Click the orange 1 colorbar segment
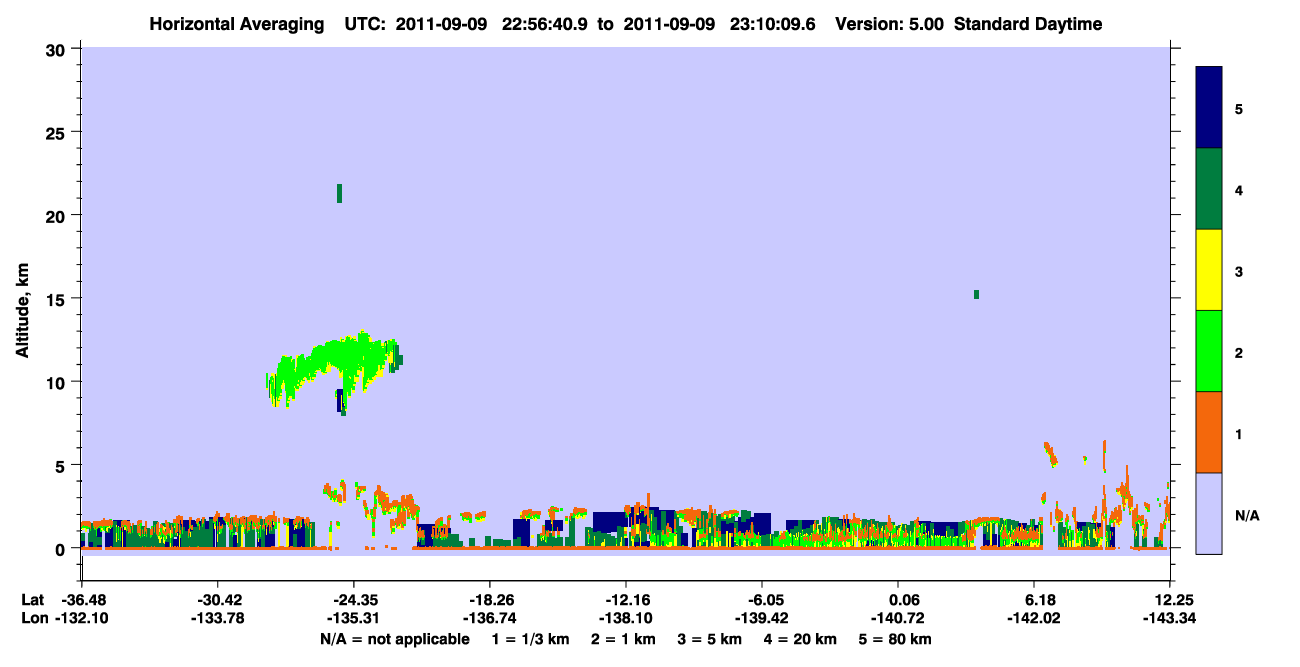 1209,432
